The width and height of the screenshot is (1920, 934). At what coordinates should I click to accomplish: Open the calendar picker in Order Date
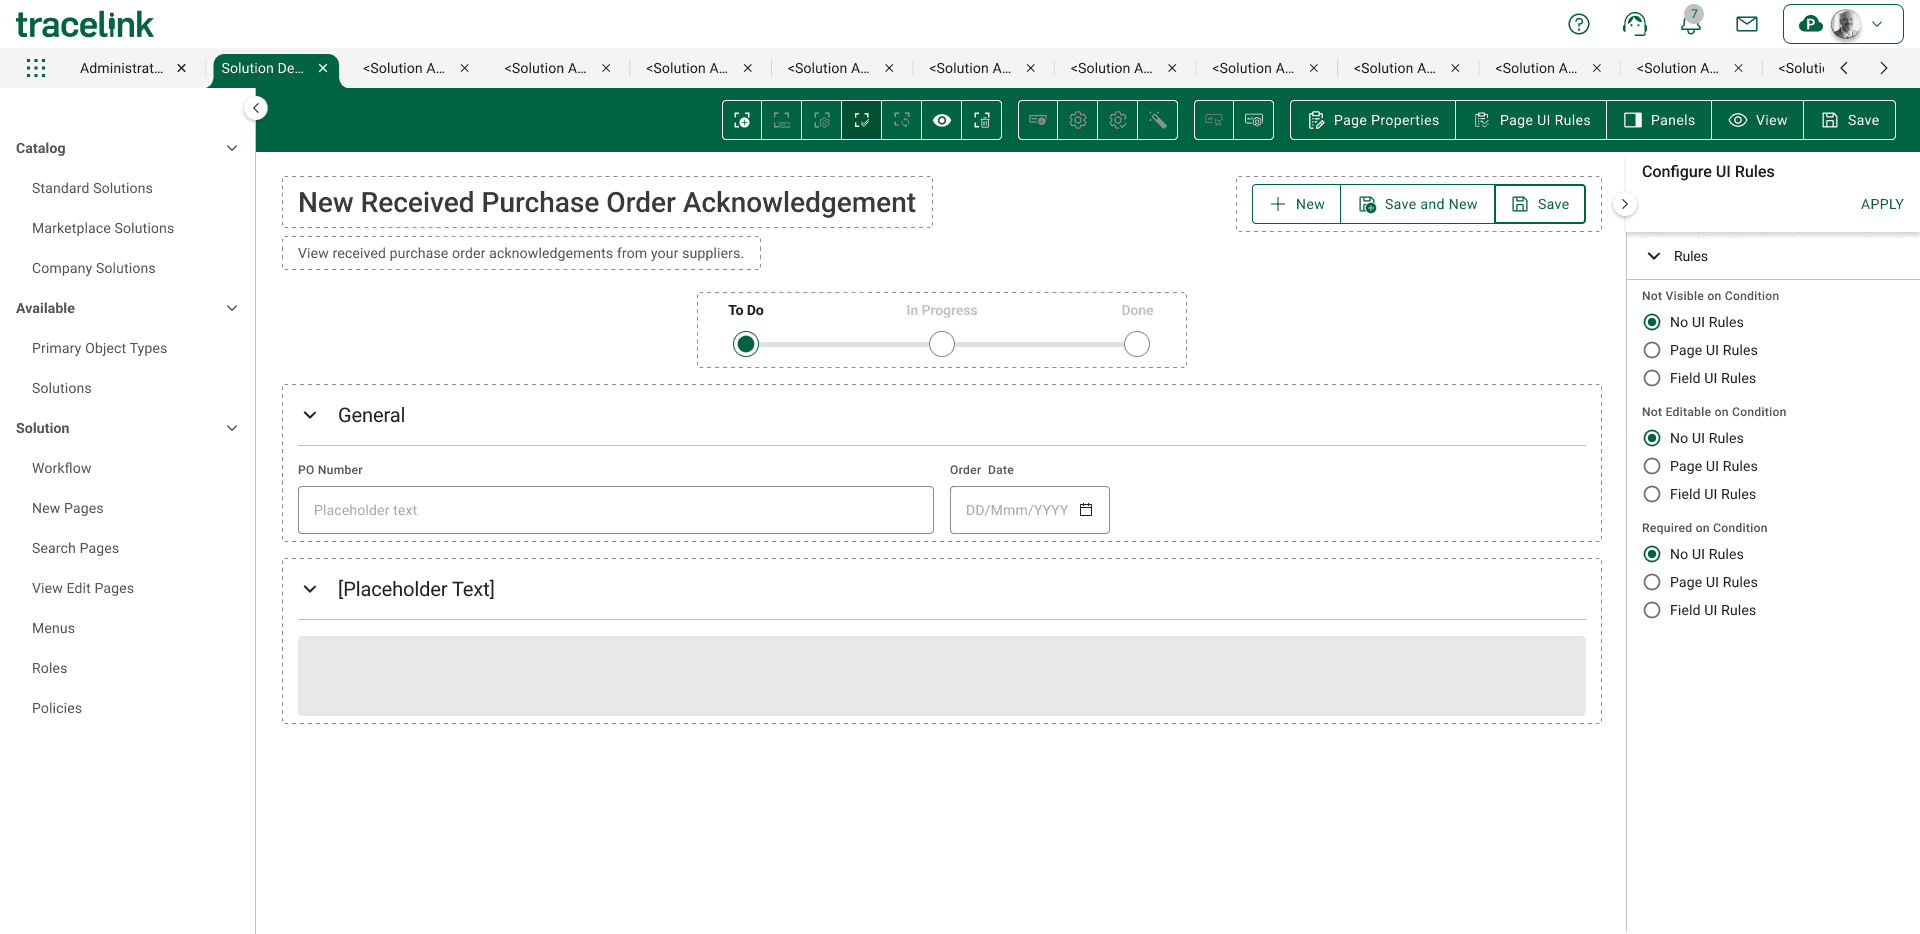(x=1087, y=510)
